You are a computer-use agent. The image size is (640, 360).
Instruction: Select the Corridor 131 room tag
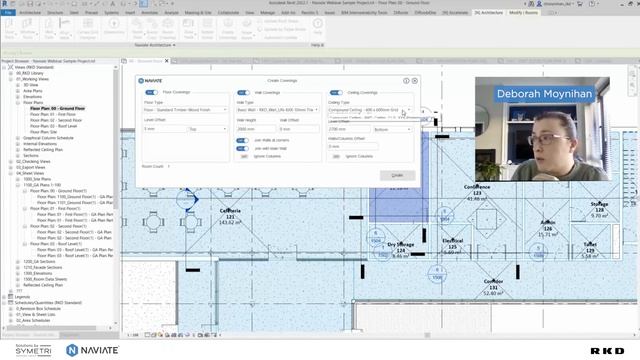493,287
